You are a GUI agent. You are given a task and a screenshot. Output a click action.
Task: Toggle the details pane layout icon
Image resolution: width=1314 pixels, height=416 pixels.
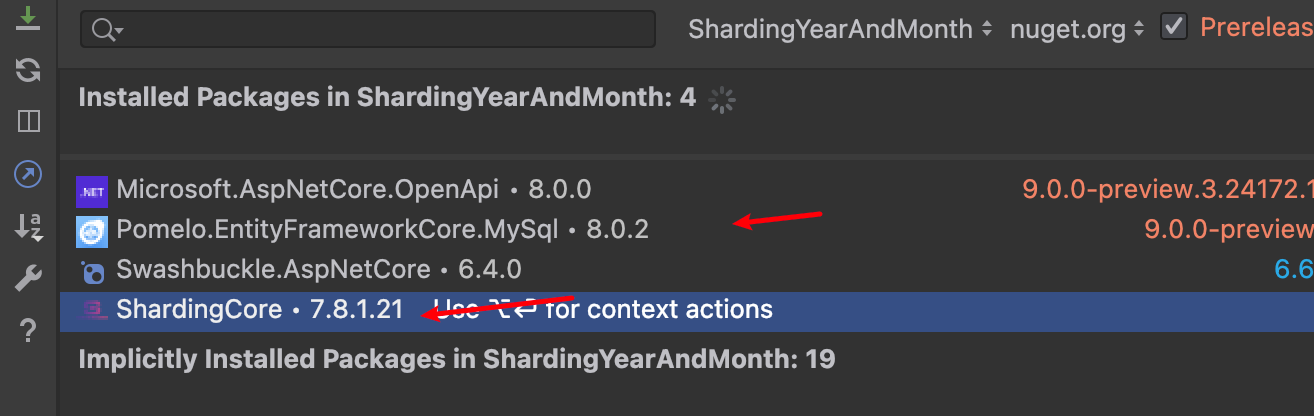pos(29,122)
